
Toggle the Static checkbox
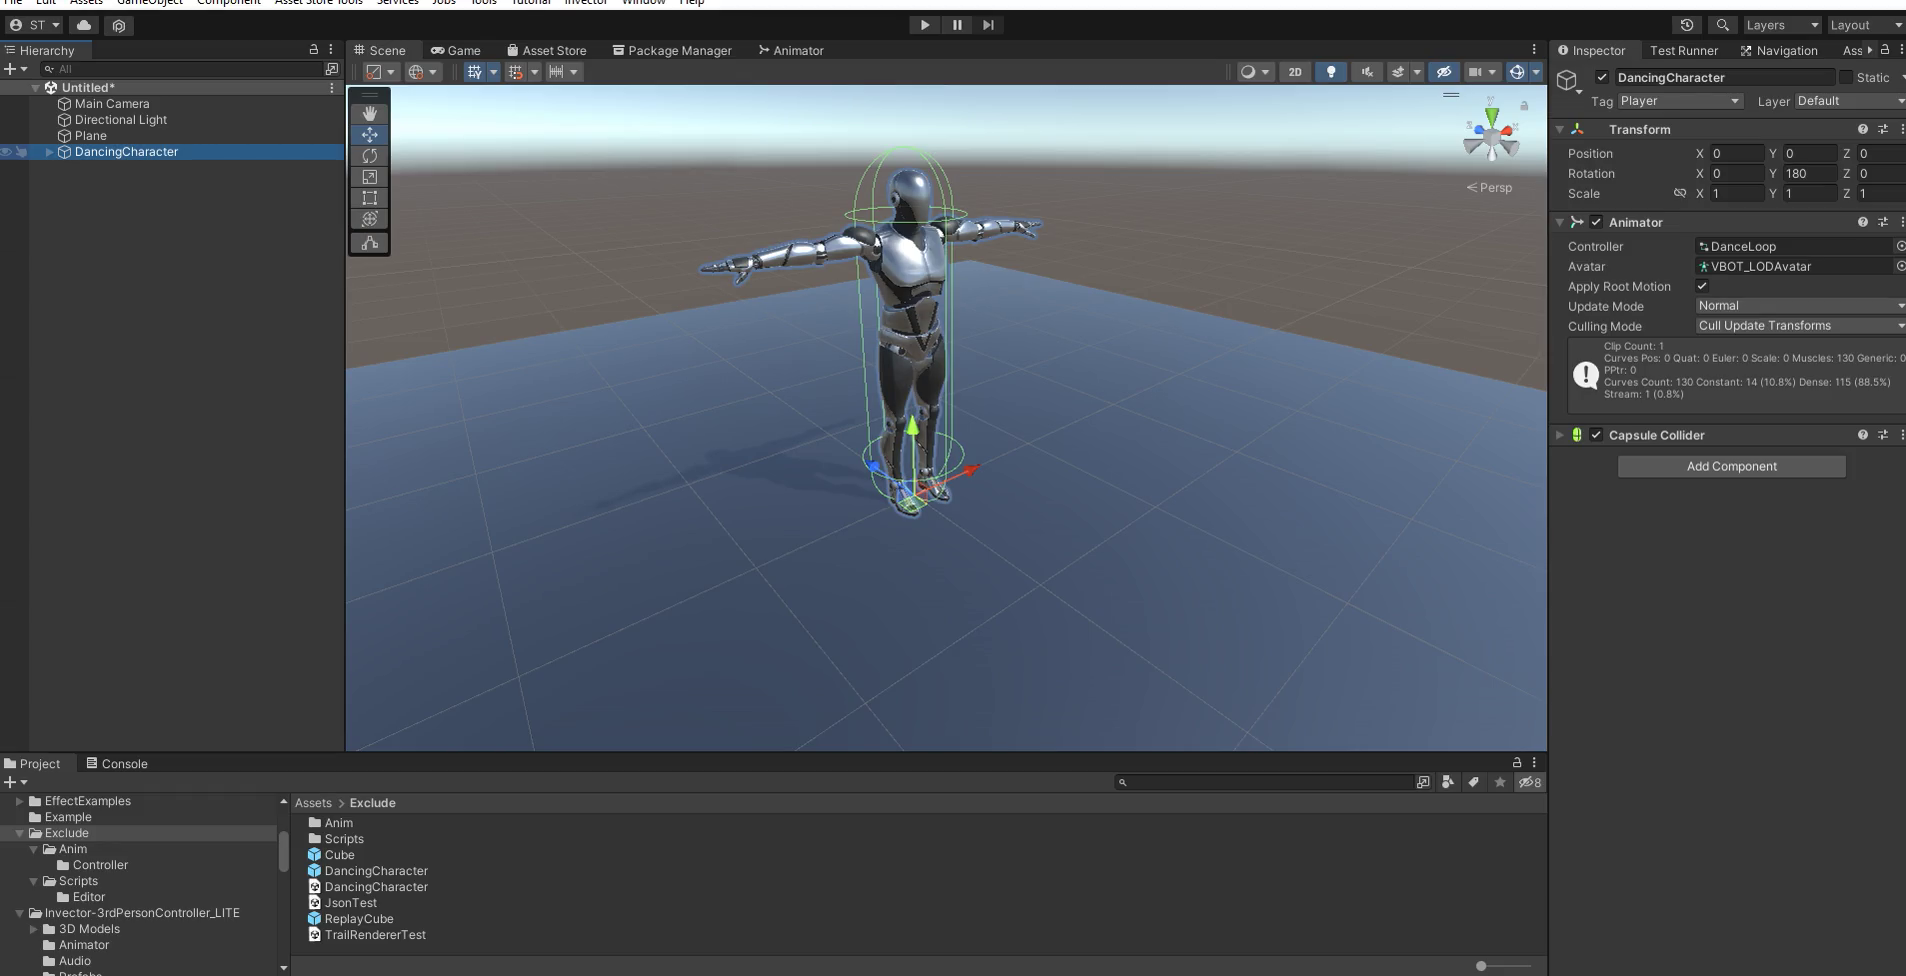(1846, 77)
